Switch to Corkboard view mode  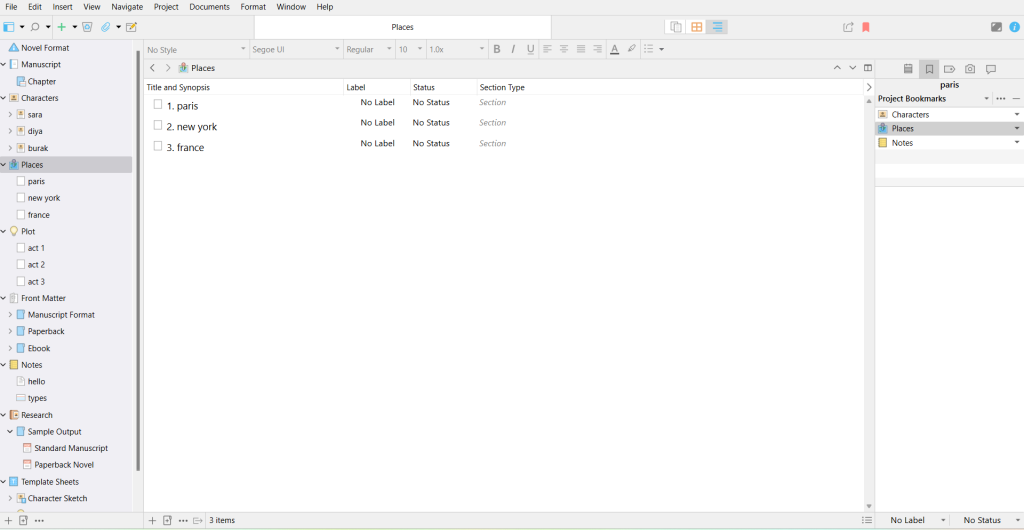pos(697,27)
